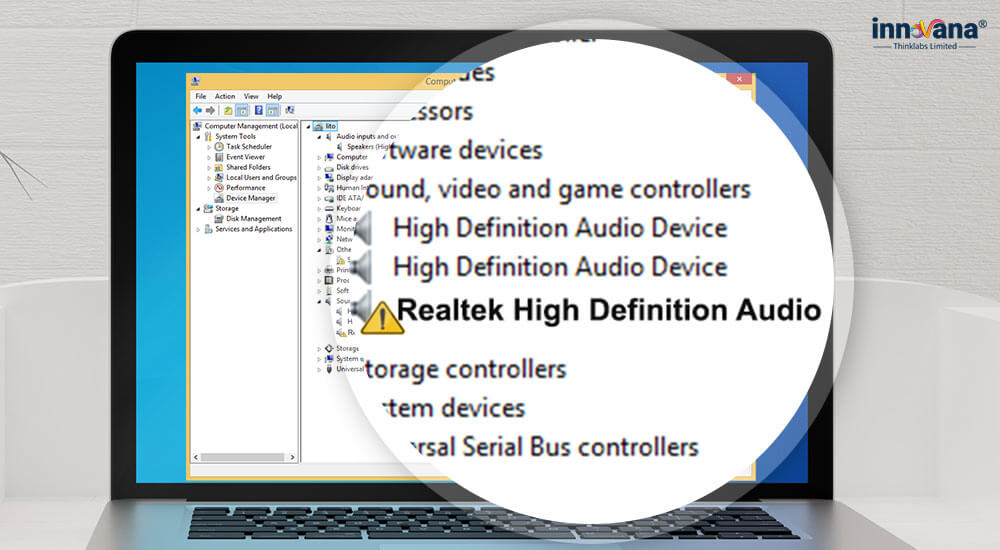Expand the IDE ATA controllers category
This screenshot has height=550, width=1000.
point(320,198)
